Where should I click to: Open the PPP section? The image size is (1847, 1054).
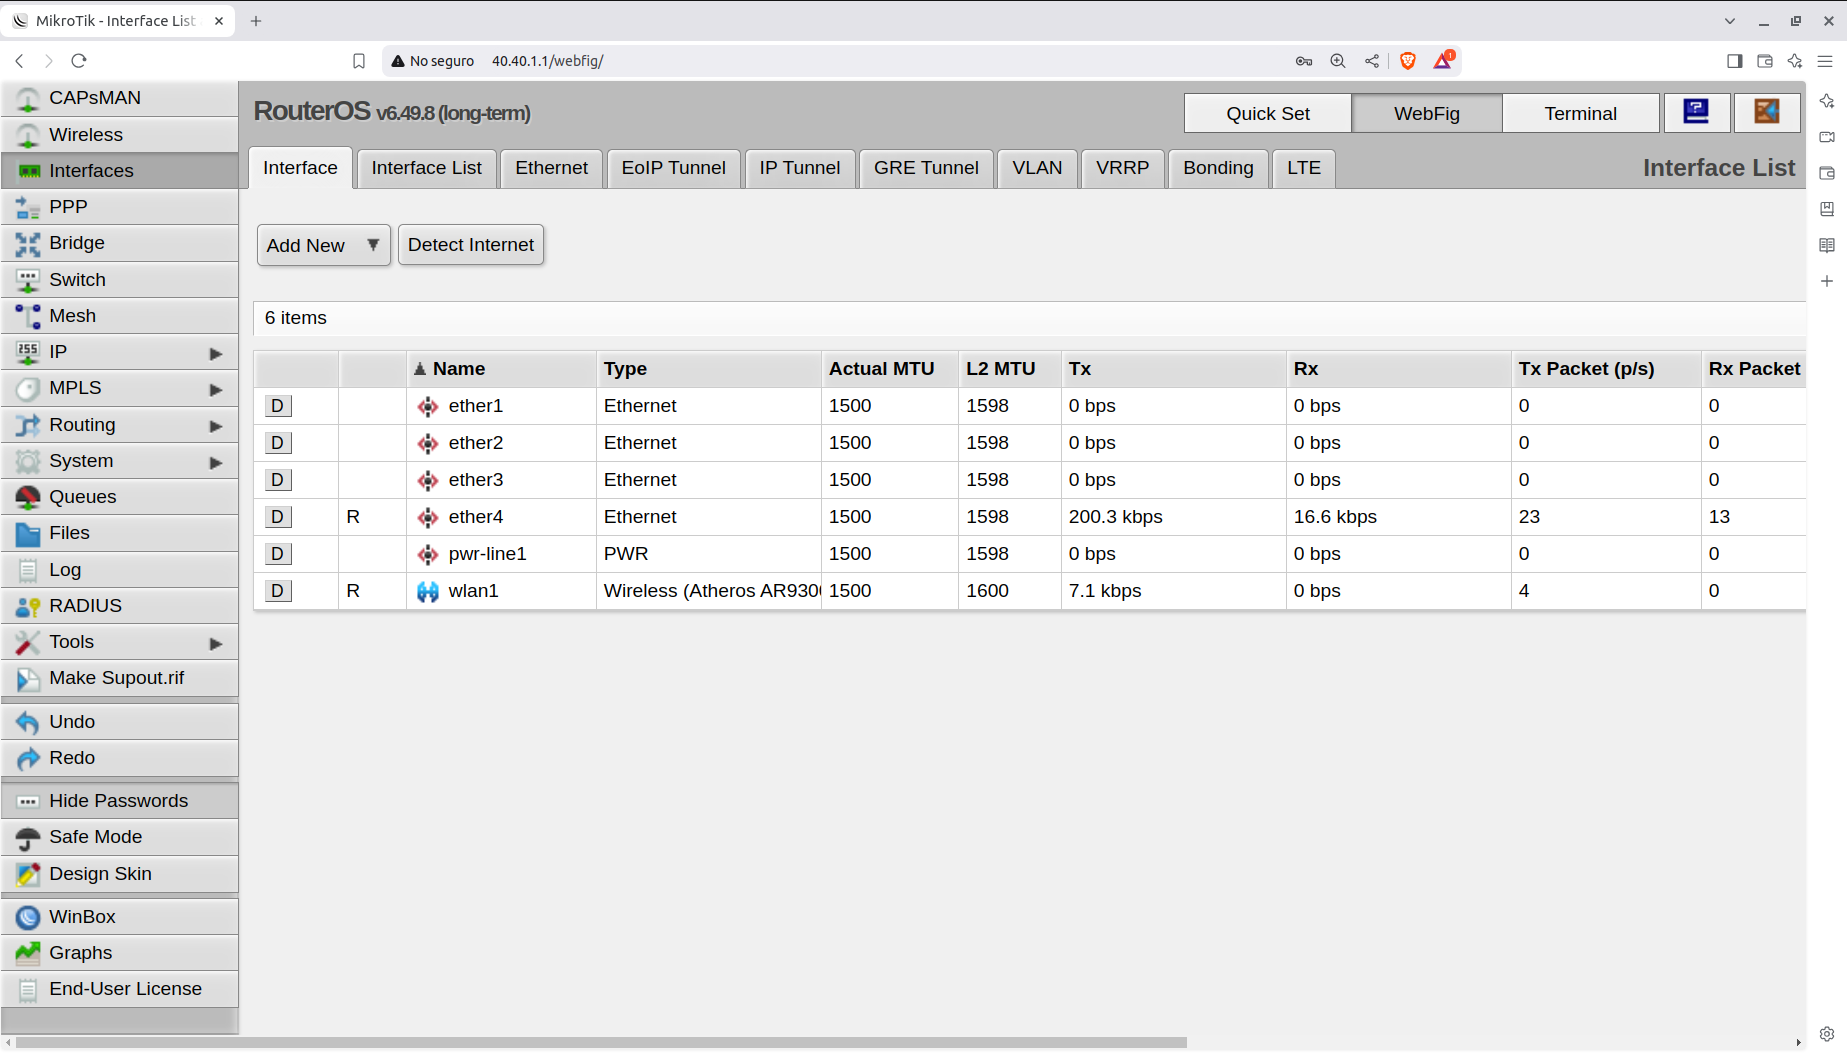click(120, 207)
